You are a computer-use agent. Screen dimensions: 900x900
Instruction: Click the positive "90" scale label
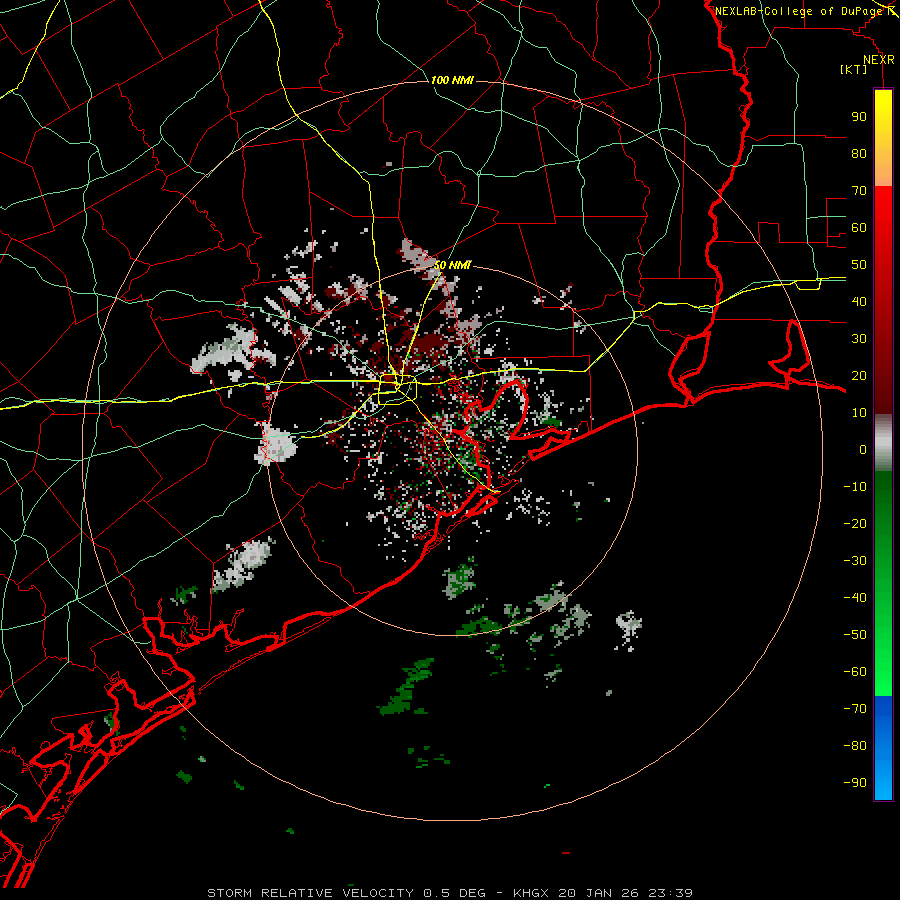point(859,117)
